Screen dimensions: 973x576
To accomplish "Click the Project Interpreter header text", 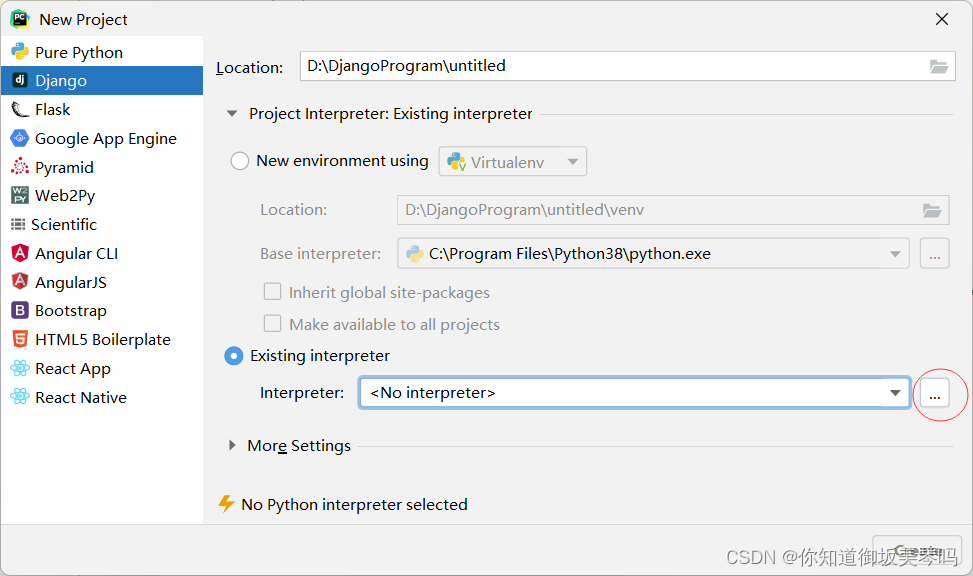I will coord(391,114).
